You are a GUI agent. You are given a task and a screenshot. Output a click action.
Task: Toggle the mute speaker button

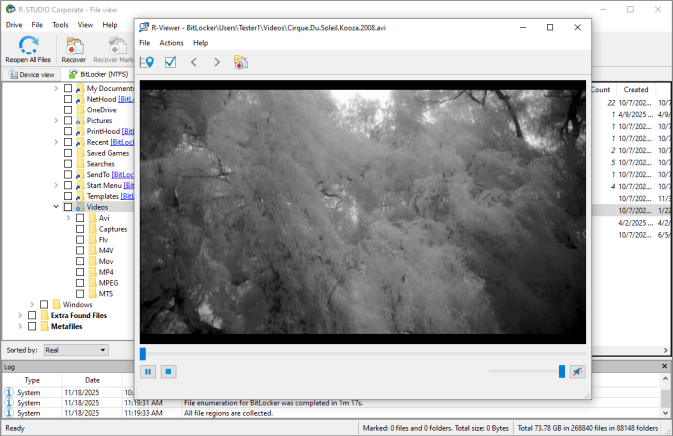coord(577,372)
